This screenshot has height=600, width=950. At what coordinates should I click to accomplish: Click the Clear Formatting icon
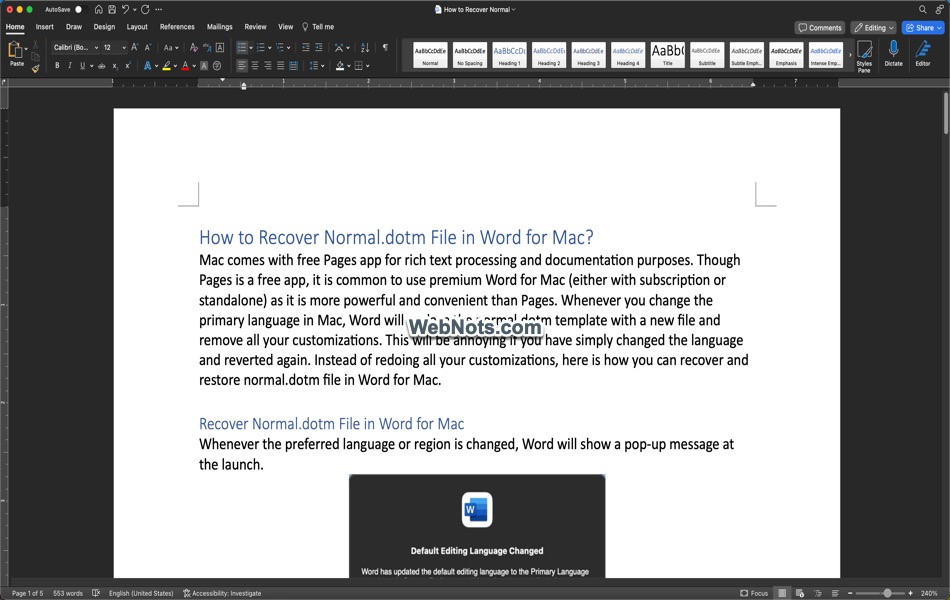pos(194,47)
